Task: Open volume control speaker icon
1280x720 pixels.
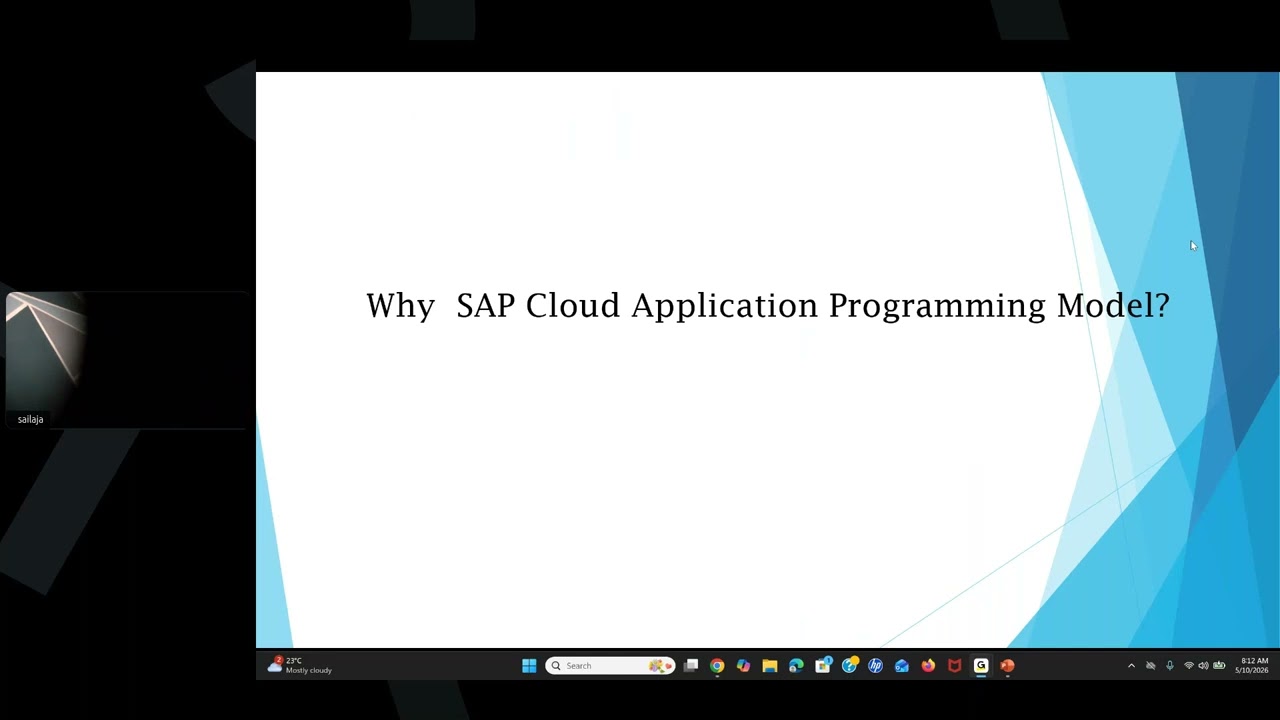Action: (1203, 666)
